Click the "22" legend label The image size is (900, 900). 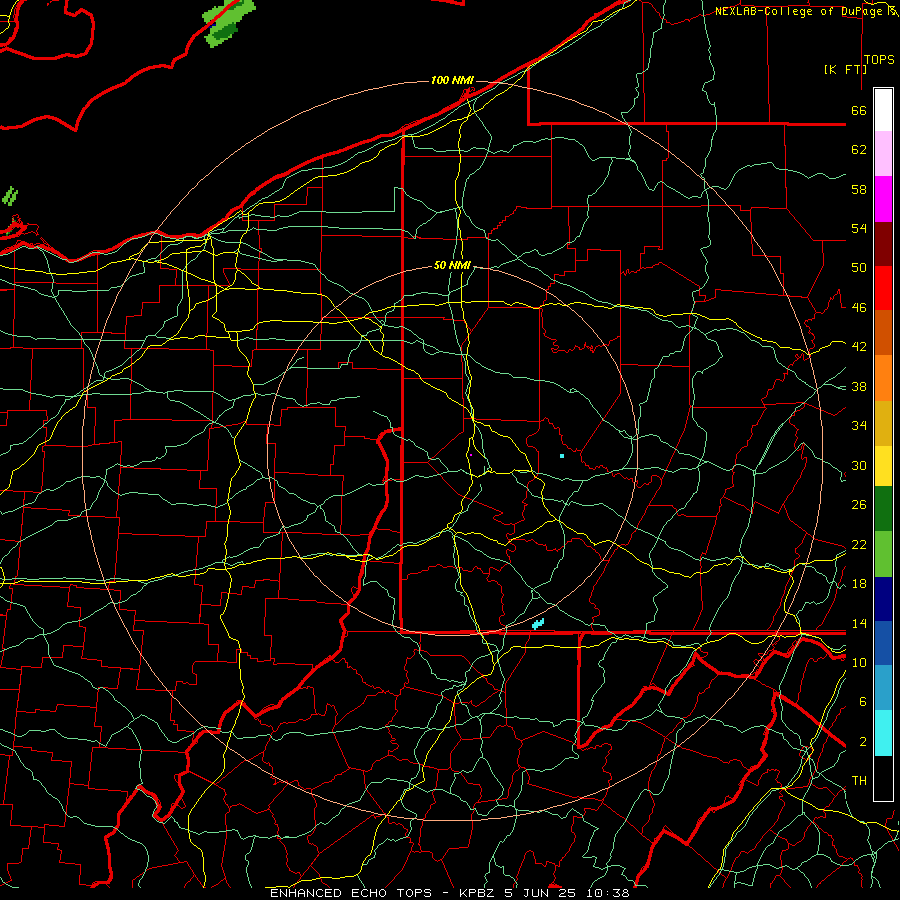pos(859,544)
